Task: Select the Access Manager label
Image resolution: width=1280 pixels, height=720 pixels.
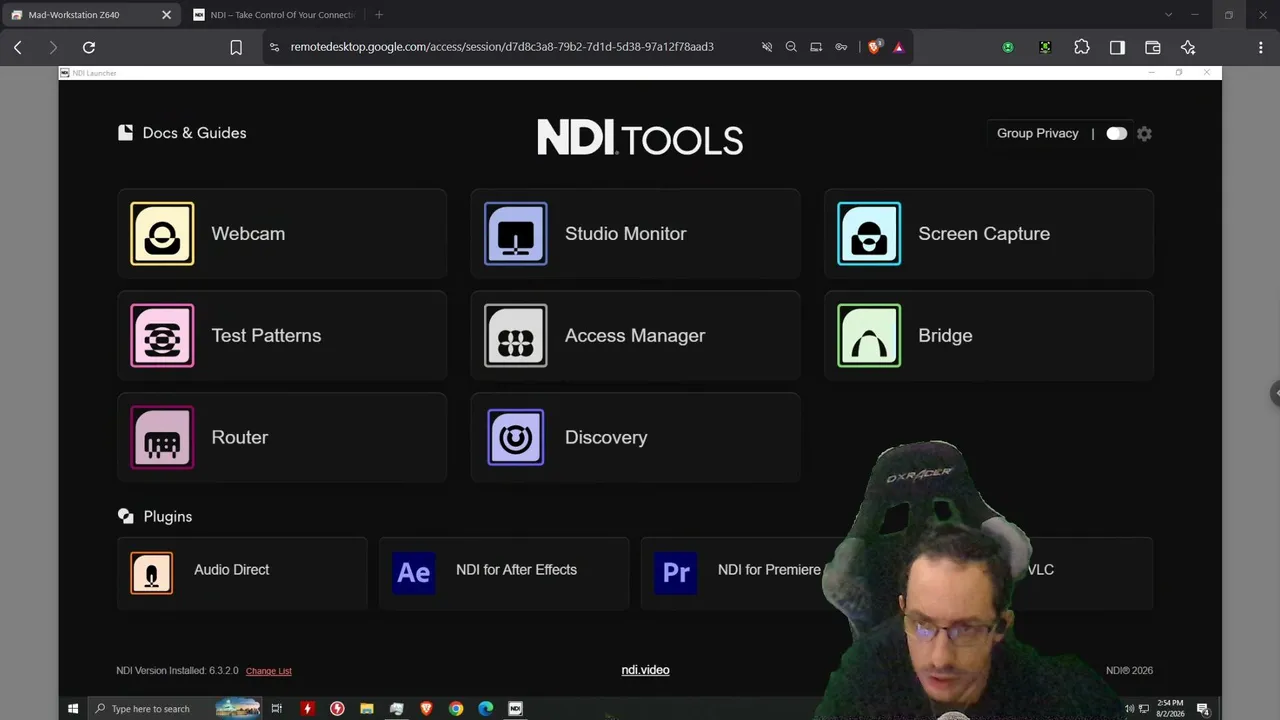Action: 635,336
